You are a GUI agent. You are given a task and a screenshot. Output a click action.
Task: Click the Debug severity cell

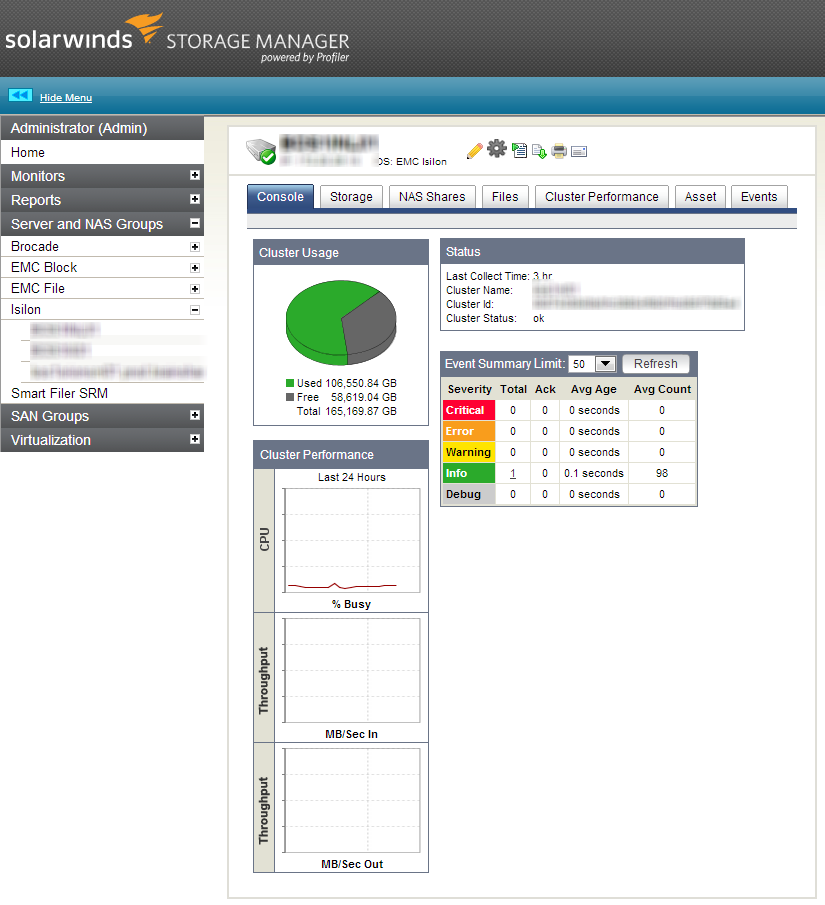[469, 494]
